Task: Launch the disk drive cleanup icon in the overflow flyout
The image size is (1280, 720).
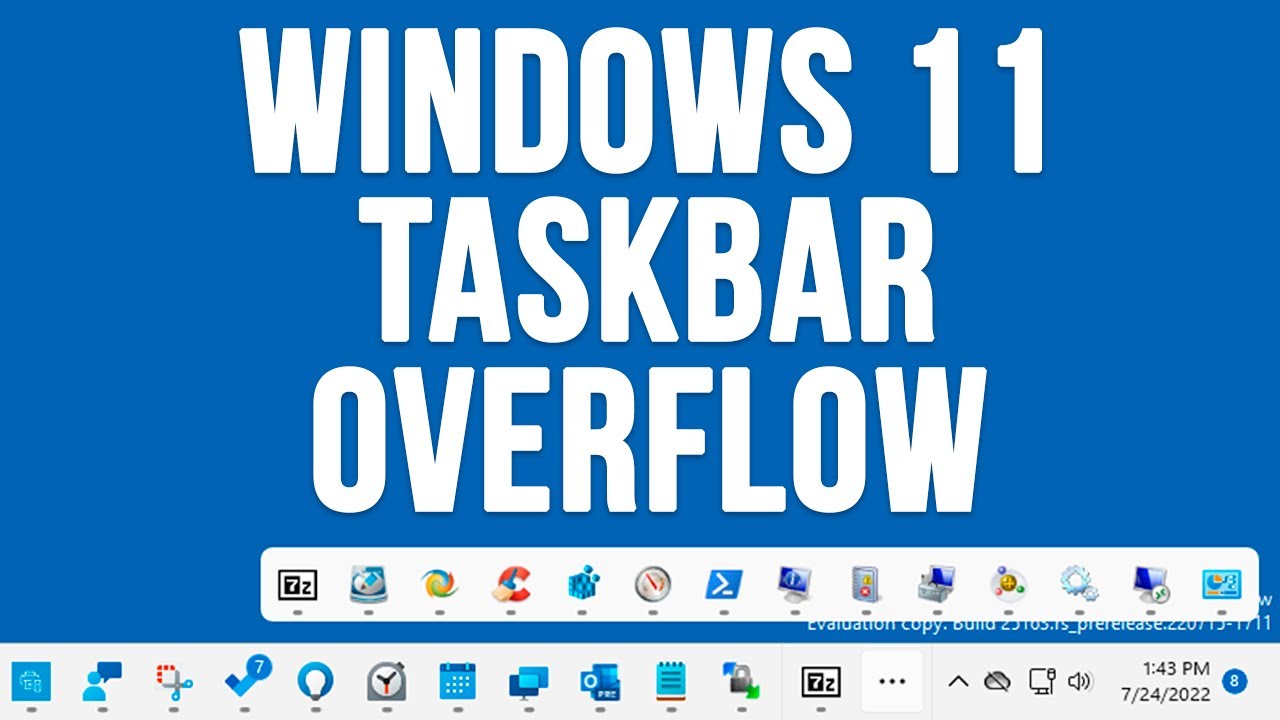Action: tap(368, 585)
